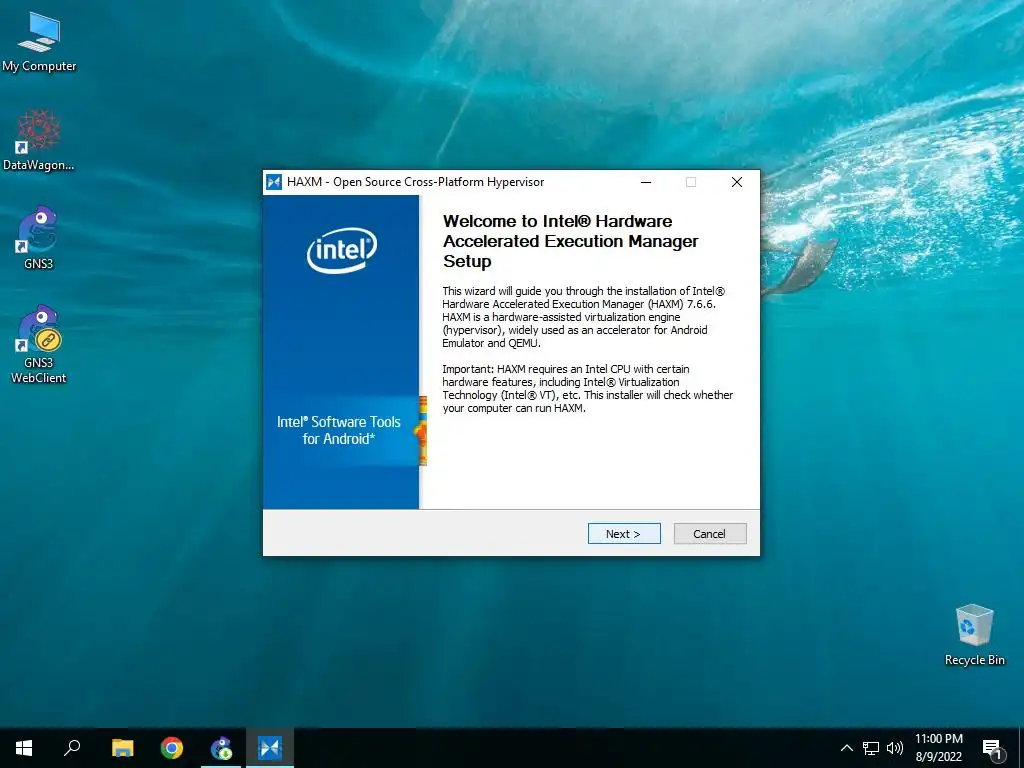Click Intel Software Tools for Android text
This screenshot has width=1024, height=768.
click(x=338, y=430)
